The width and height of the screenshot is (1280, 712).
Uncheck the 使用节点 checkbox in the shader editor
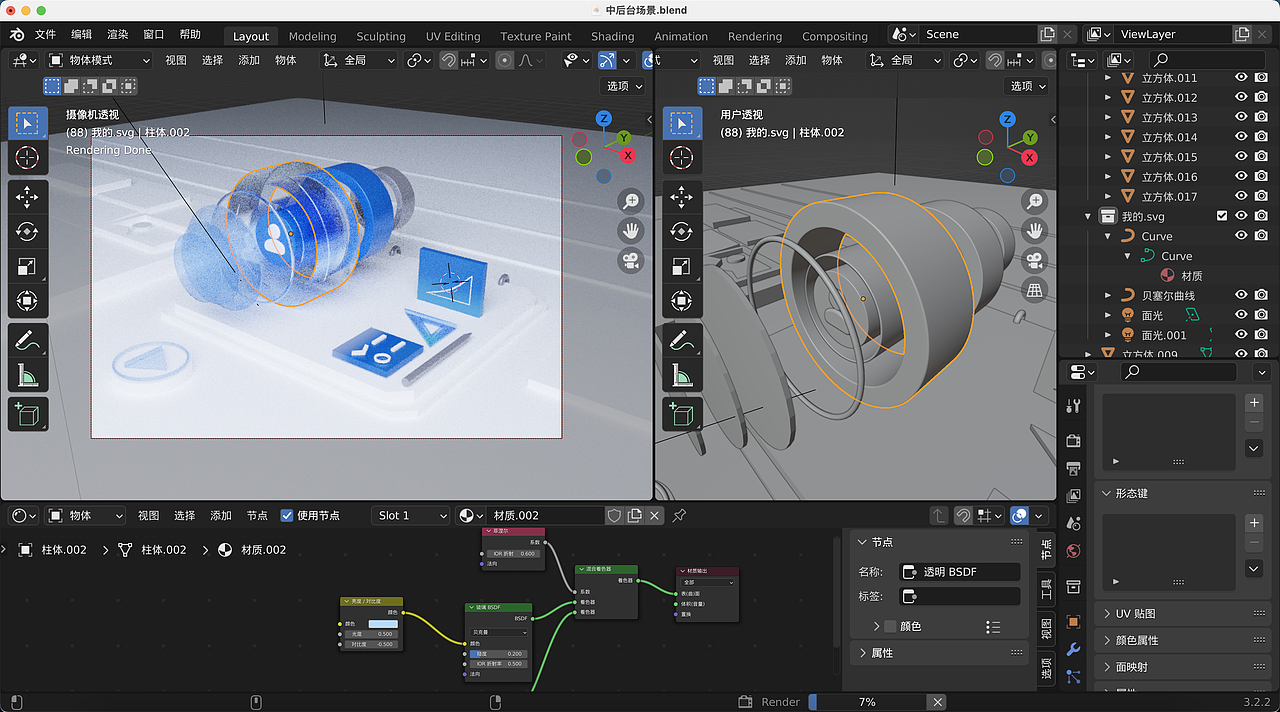(289, 515)
